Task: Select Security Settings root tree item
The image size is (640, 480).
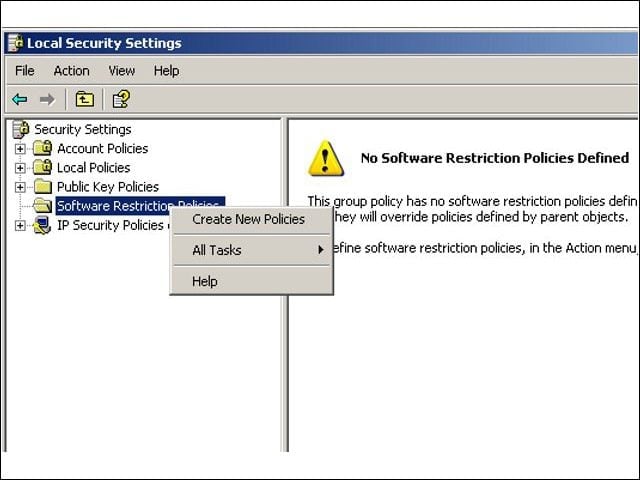Action: click(x=82, y=129)
